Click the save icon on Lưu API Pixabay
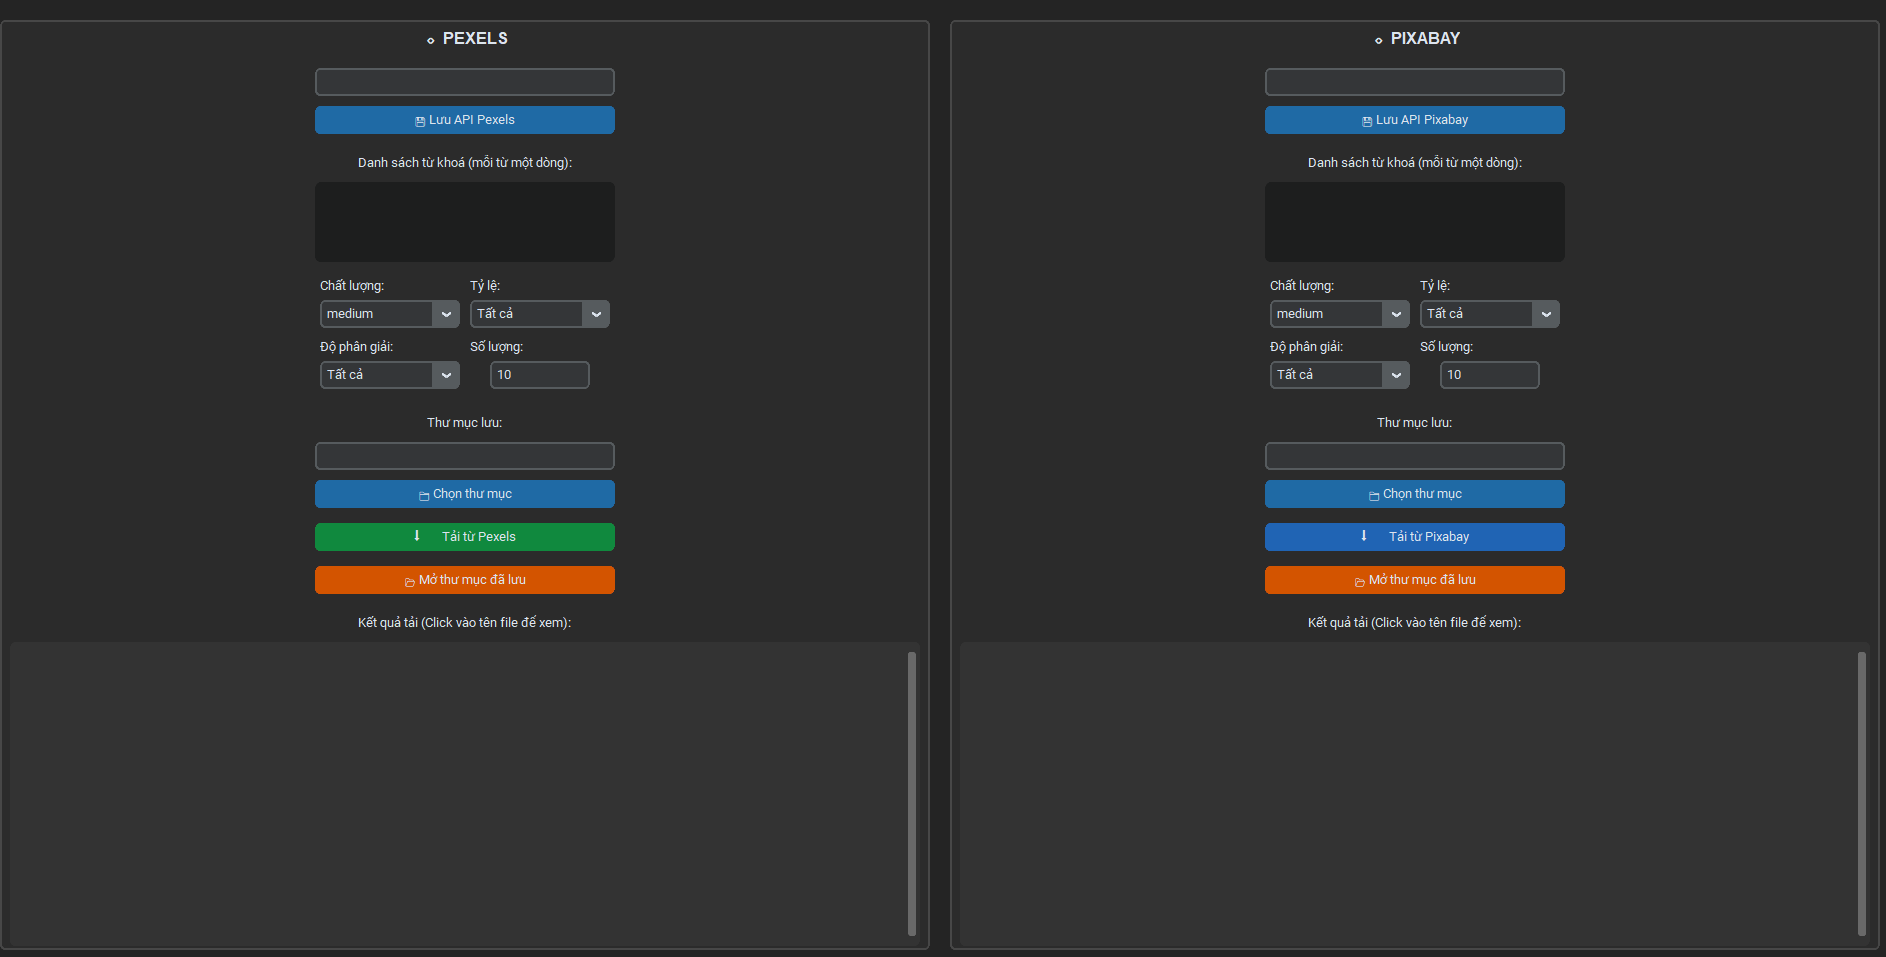This screenshot has width=1886, height=957. point(1367,121)
